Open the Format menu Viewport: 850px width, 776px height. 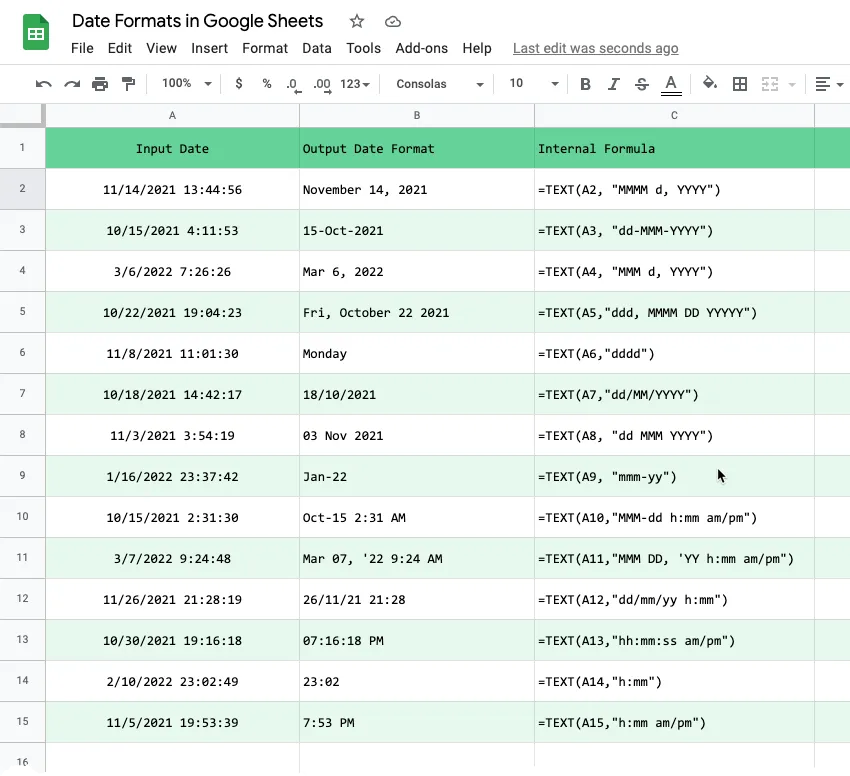pos(264,48)
